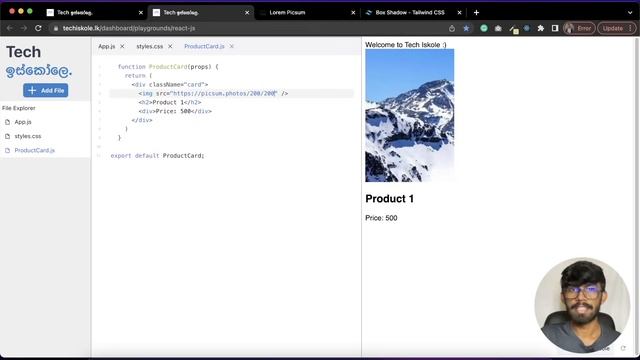
Task: Open styles.css in File Explorer
Action: click(28, 136)
